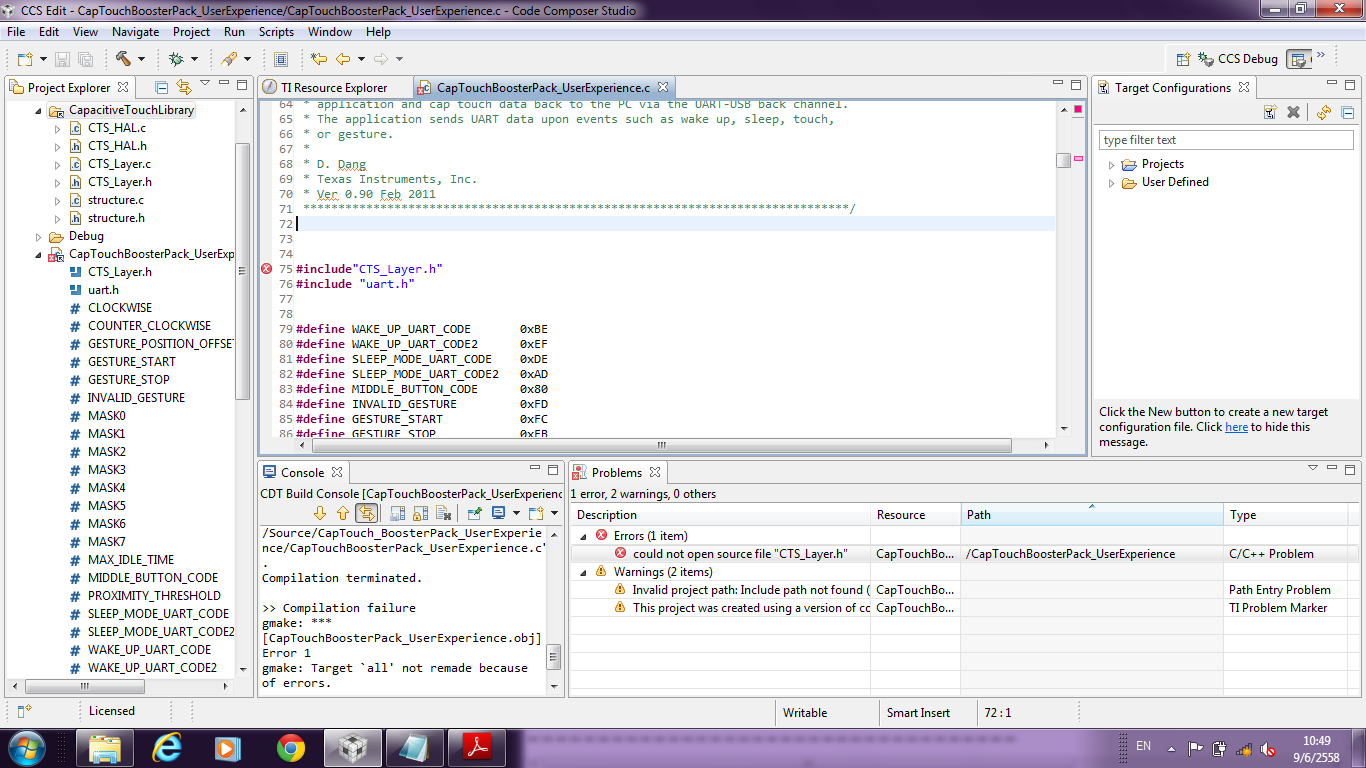The height and width of the screenshot is (768, 1366).
Task: Minimize the Project Explorer panel
Action: pos(224,85)
